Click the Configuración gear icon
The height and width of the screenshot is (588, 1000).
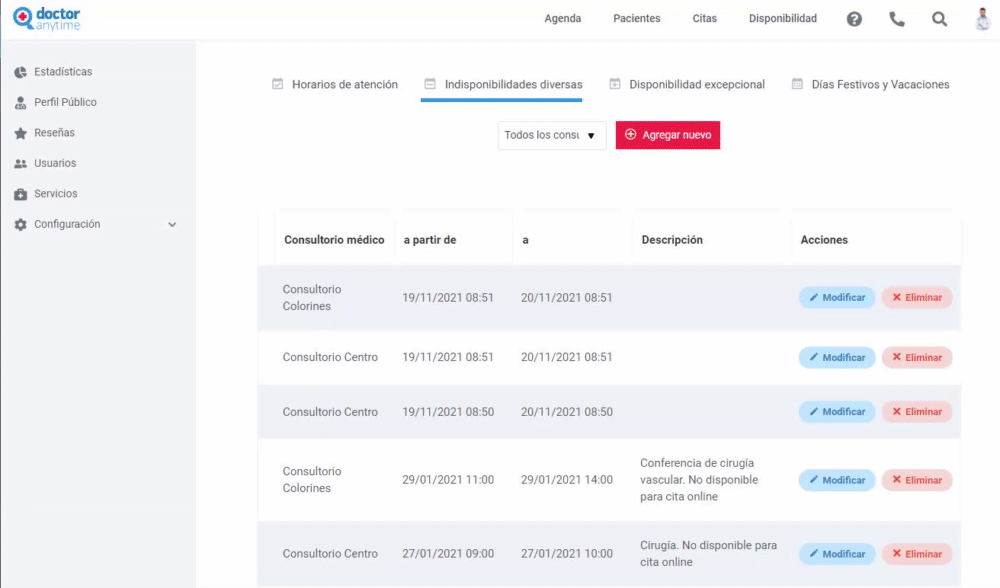coord(20,224)
